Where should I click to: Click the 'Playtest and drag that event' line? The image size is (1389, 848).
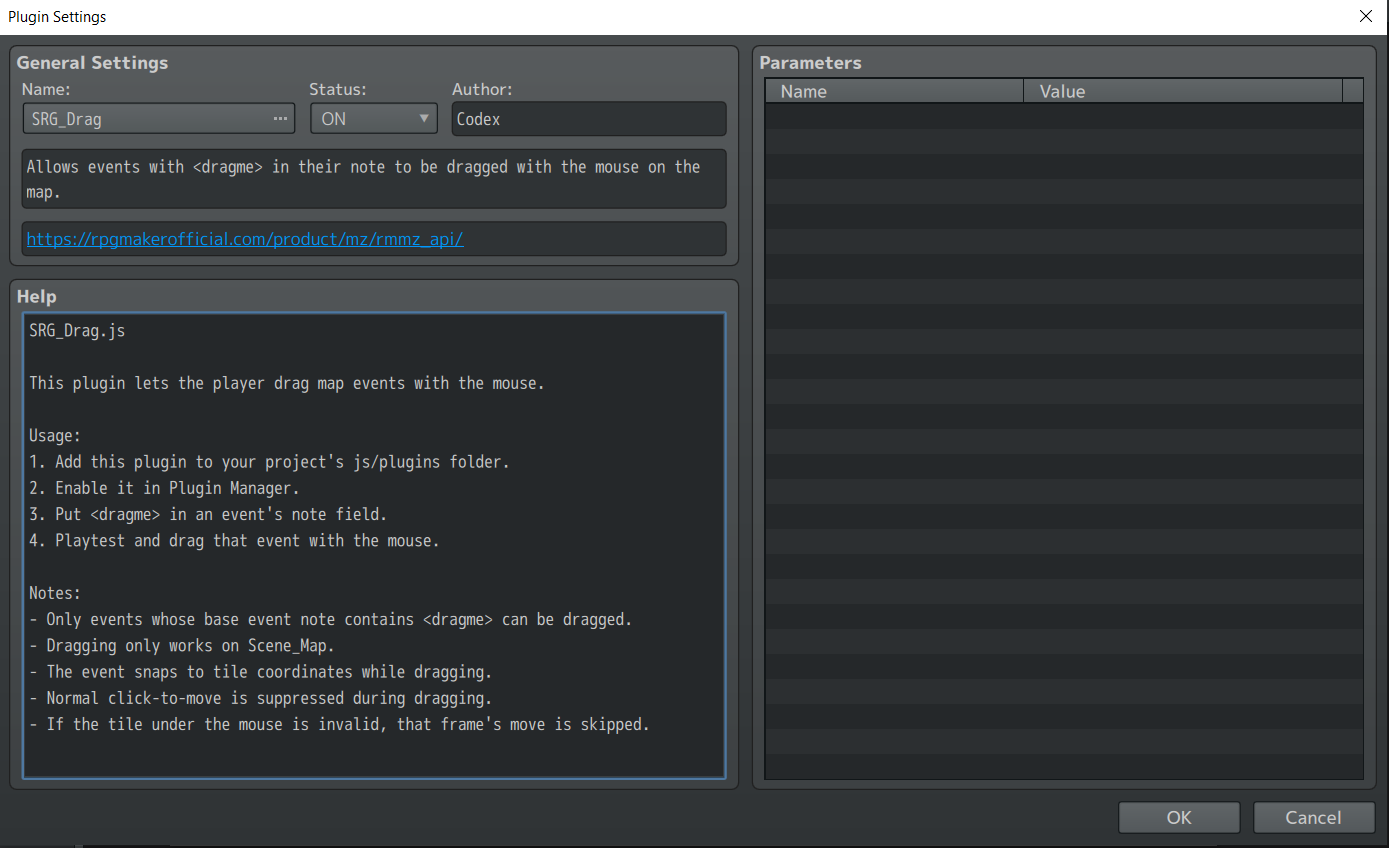click(234, 541)
